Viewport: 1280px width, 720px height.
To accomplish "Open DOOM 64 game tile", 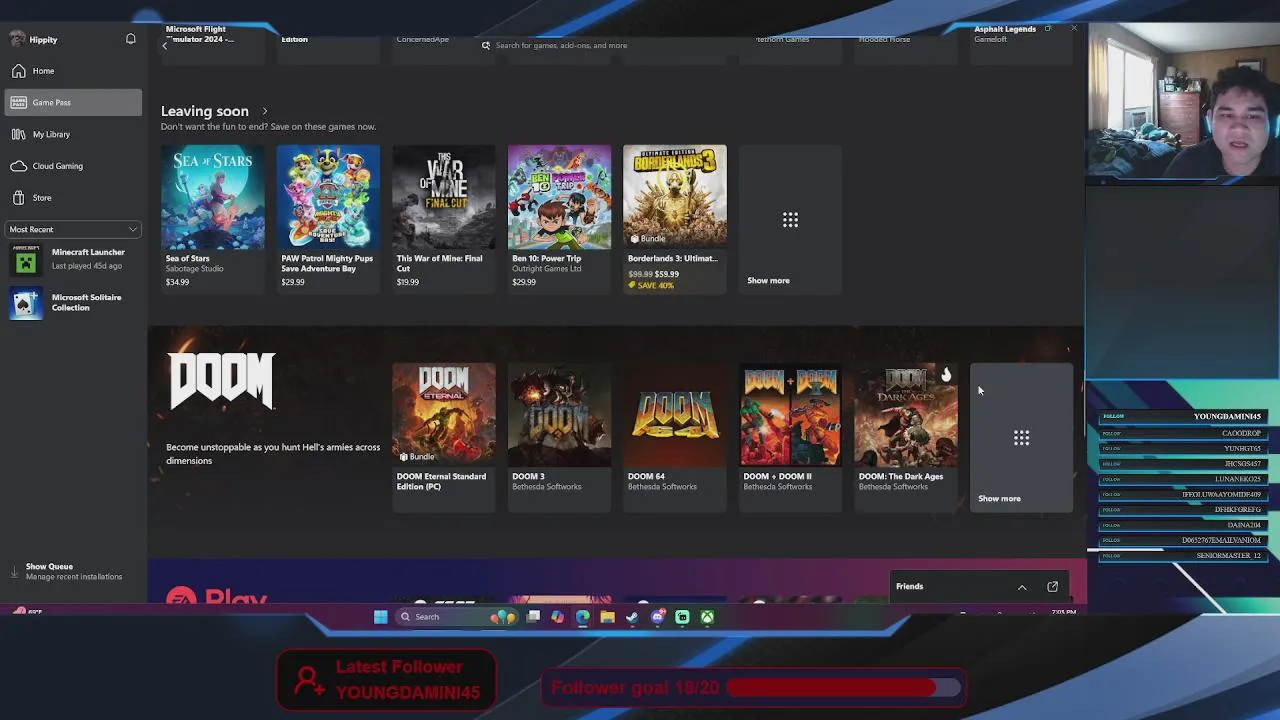I will click(675, 436).
